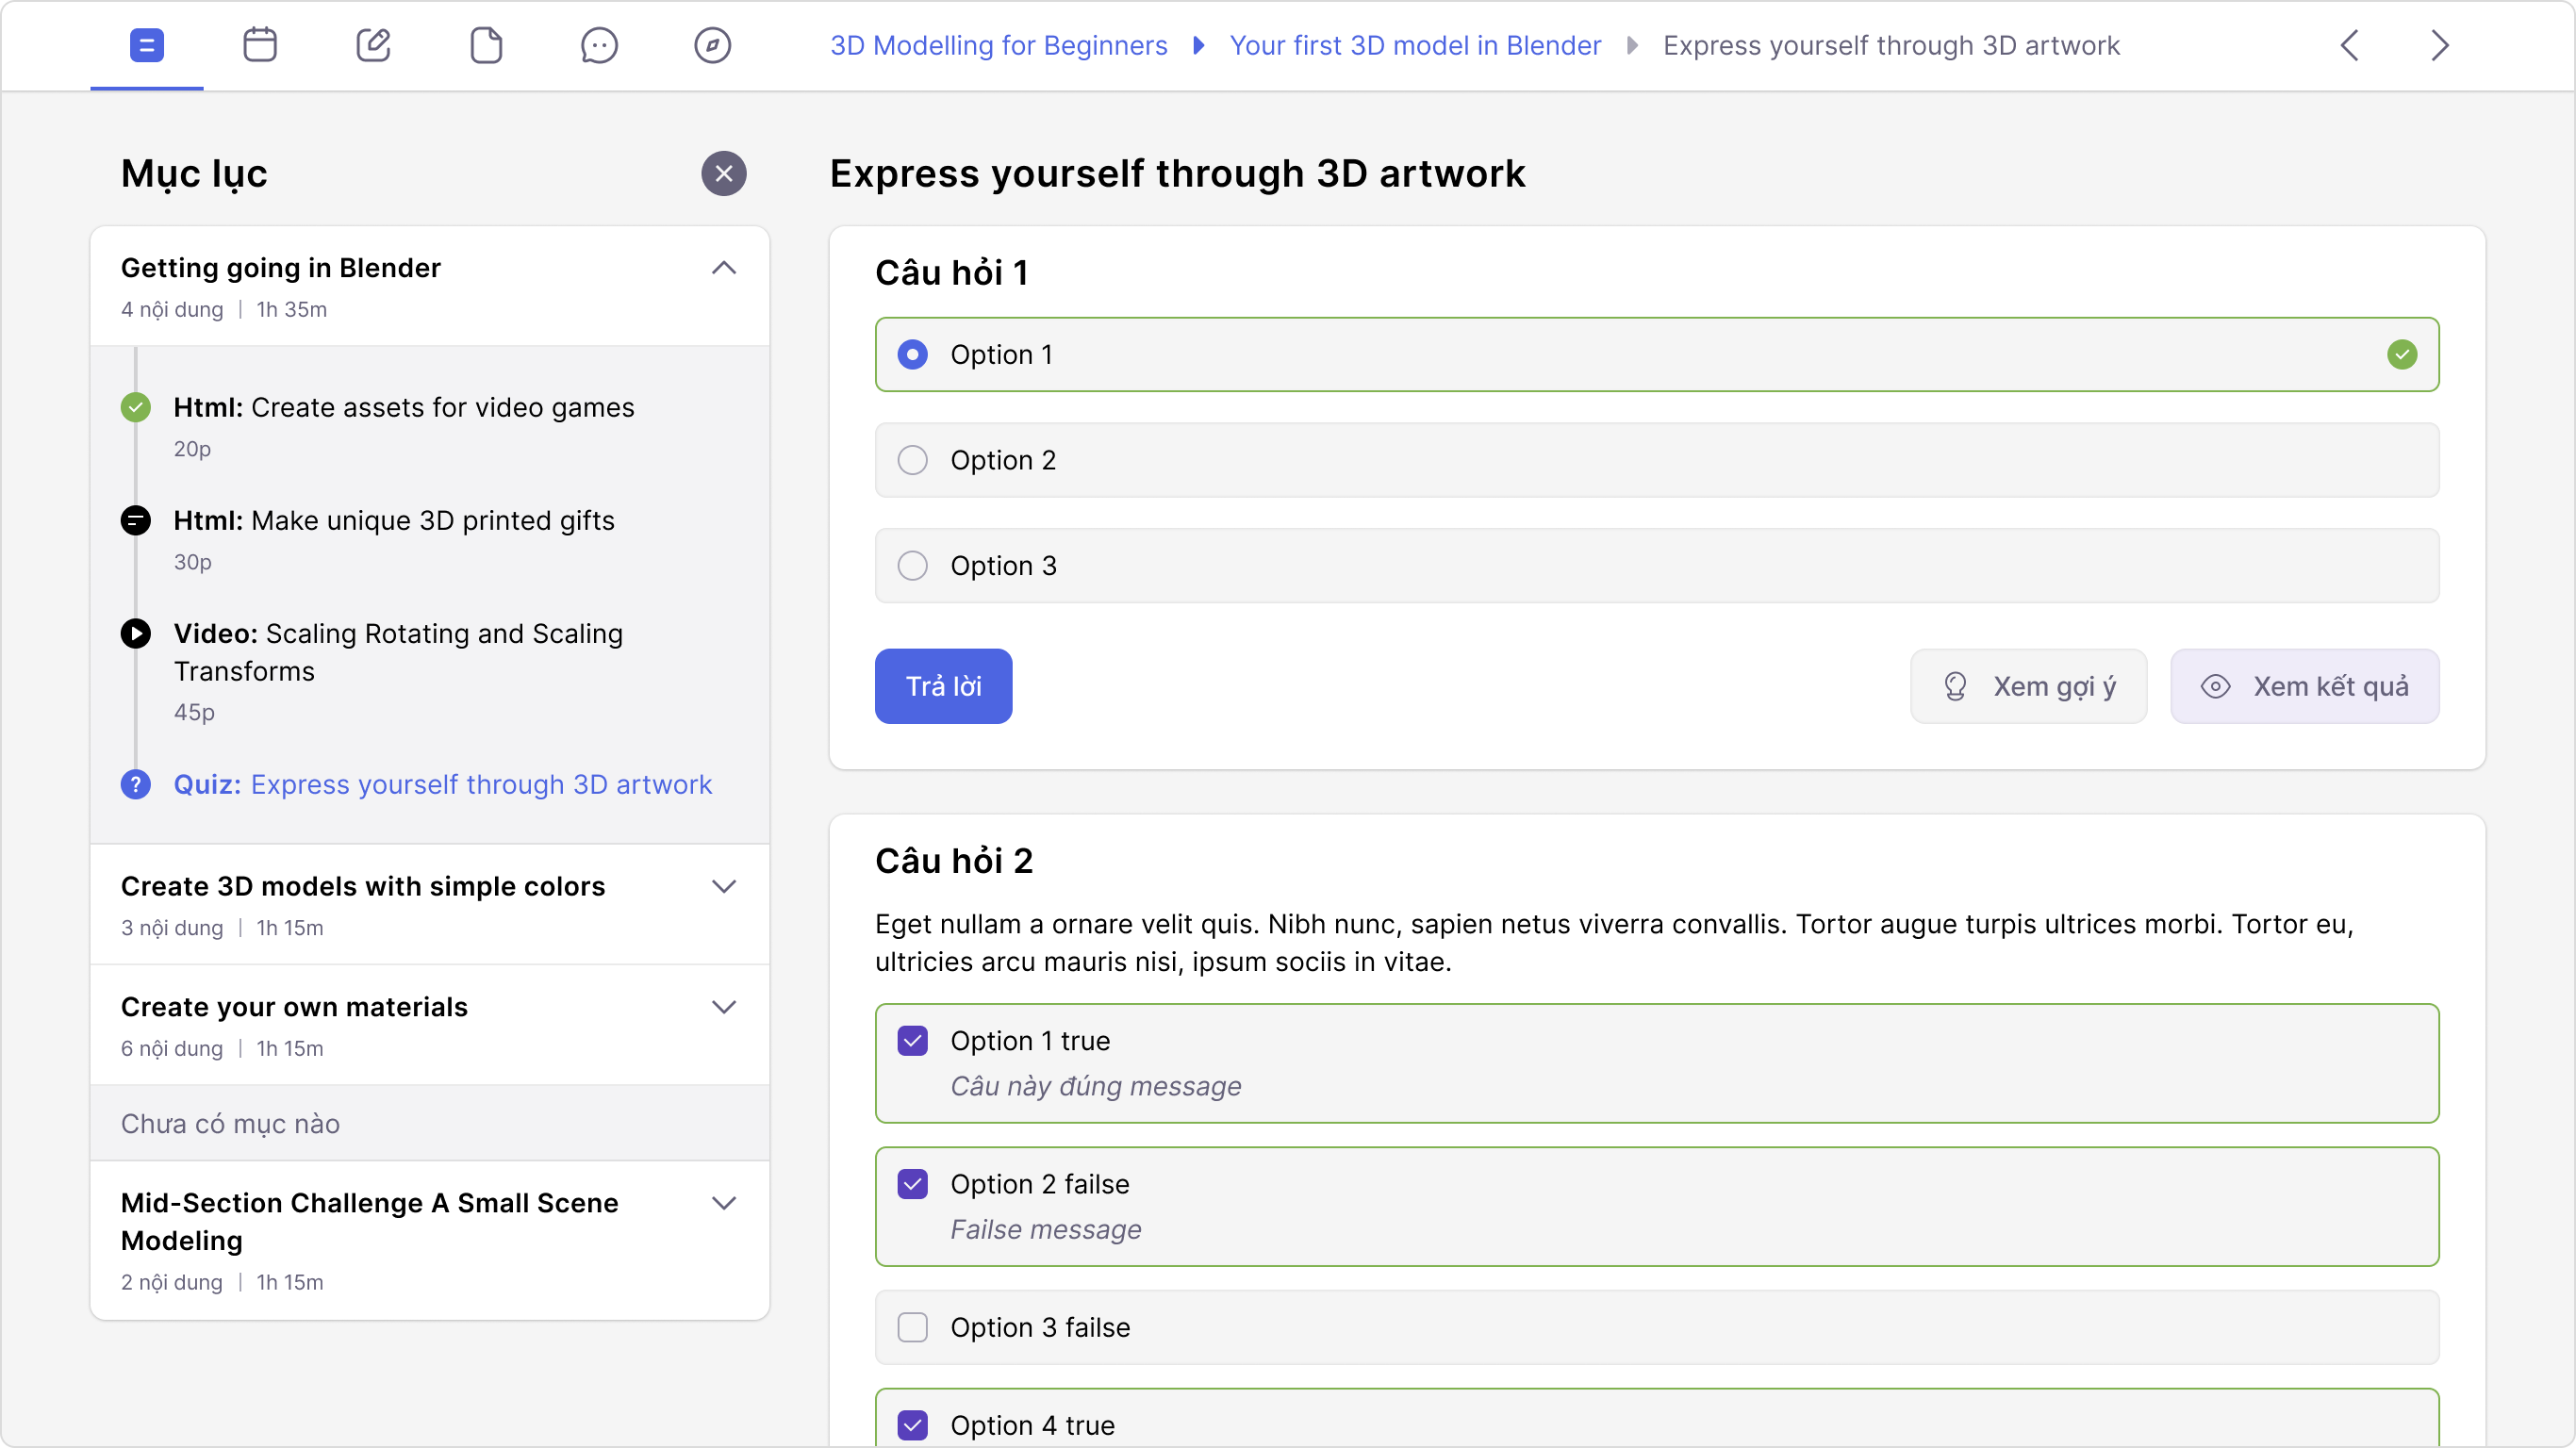Screen dimensions: 2576x1448
Task: Check the Option 3 failse checkbox
Action: [912, 1327]
